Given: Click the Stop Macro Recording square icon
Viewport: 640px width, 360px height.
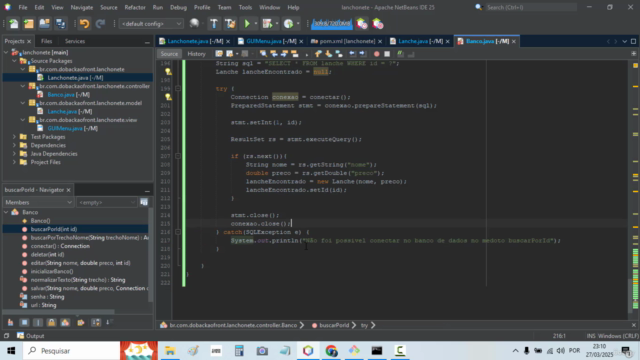Looking at the screenshot, I should 387,54.
